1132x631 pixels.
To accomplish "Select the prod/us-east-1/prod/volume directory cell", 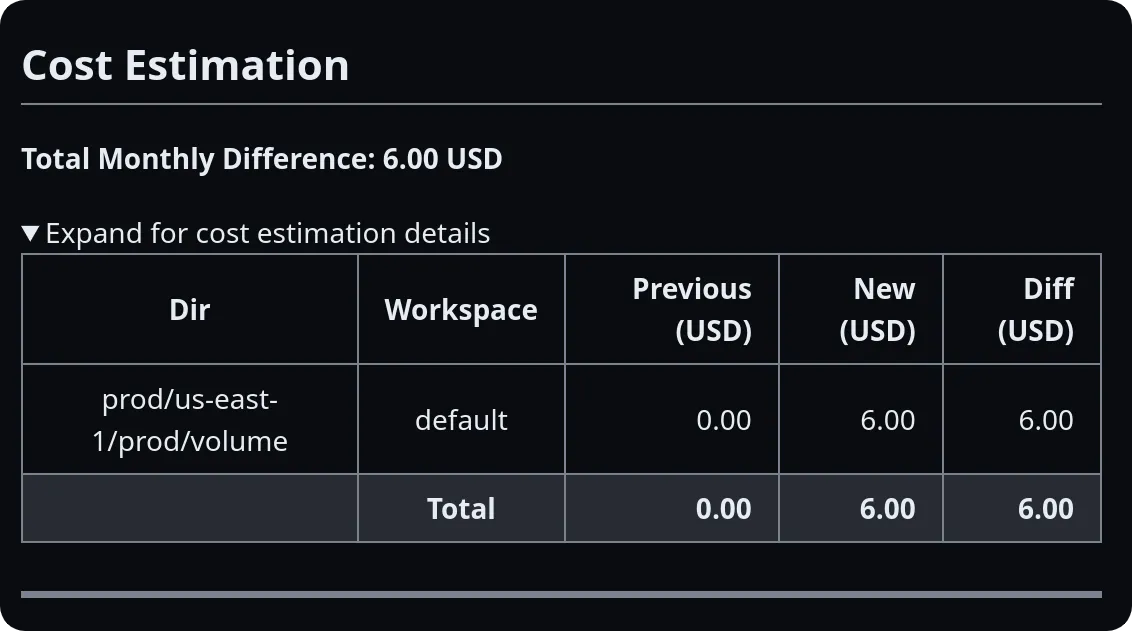I will coord(189,419).
